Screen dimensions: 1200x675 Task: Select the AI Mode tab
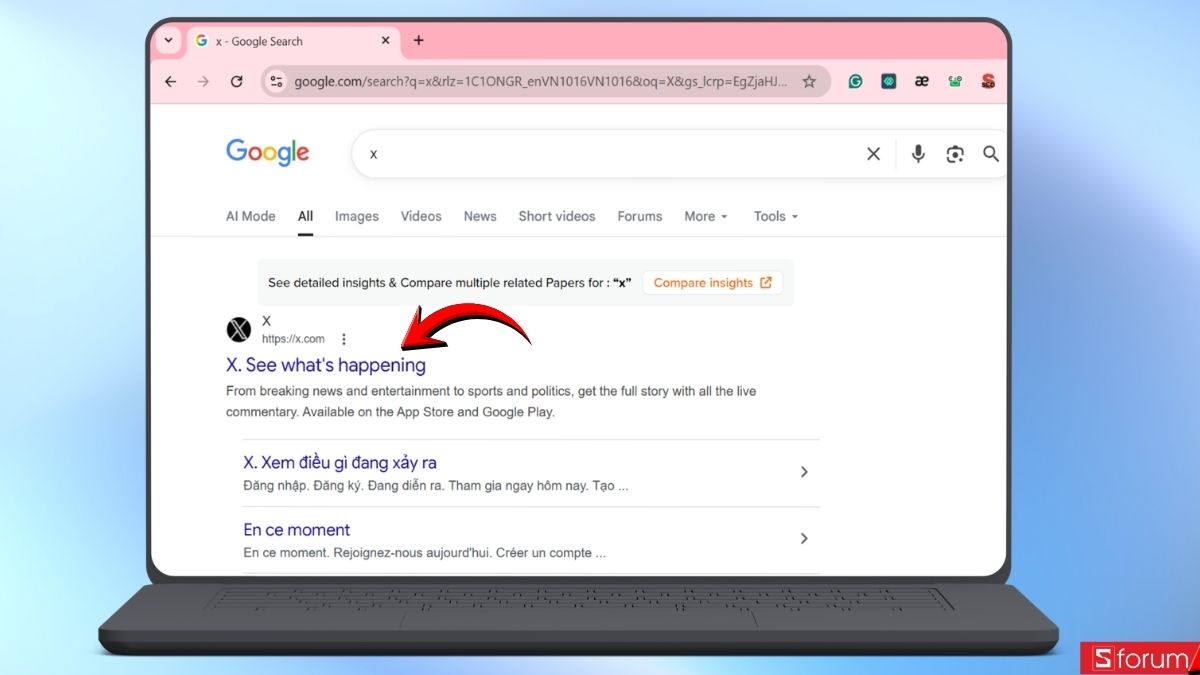[x=250, y=216]
